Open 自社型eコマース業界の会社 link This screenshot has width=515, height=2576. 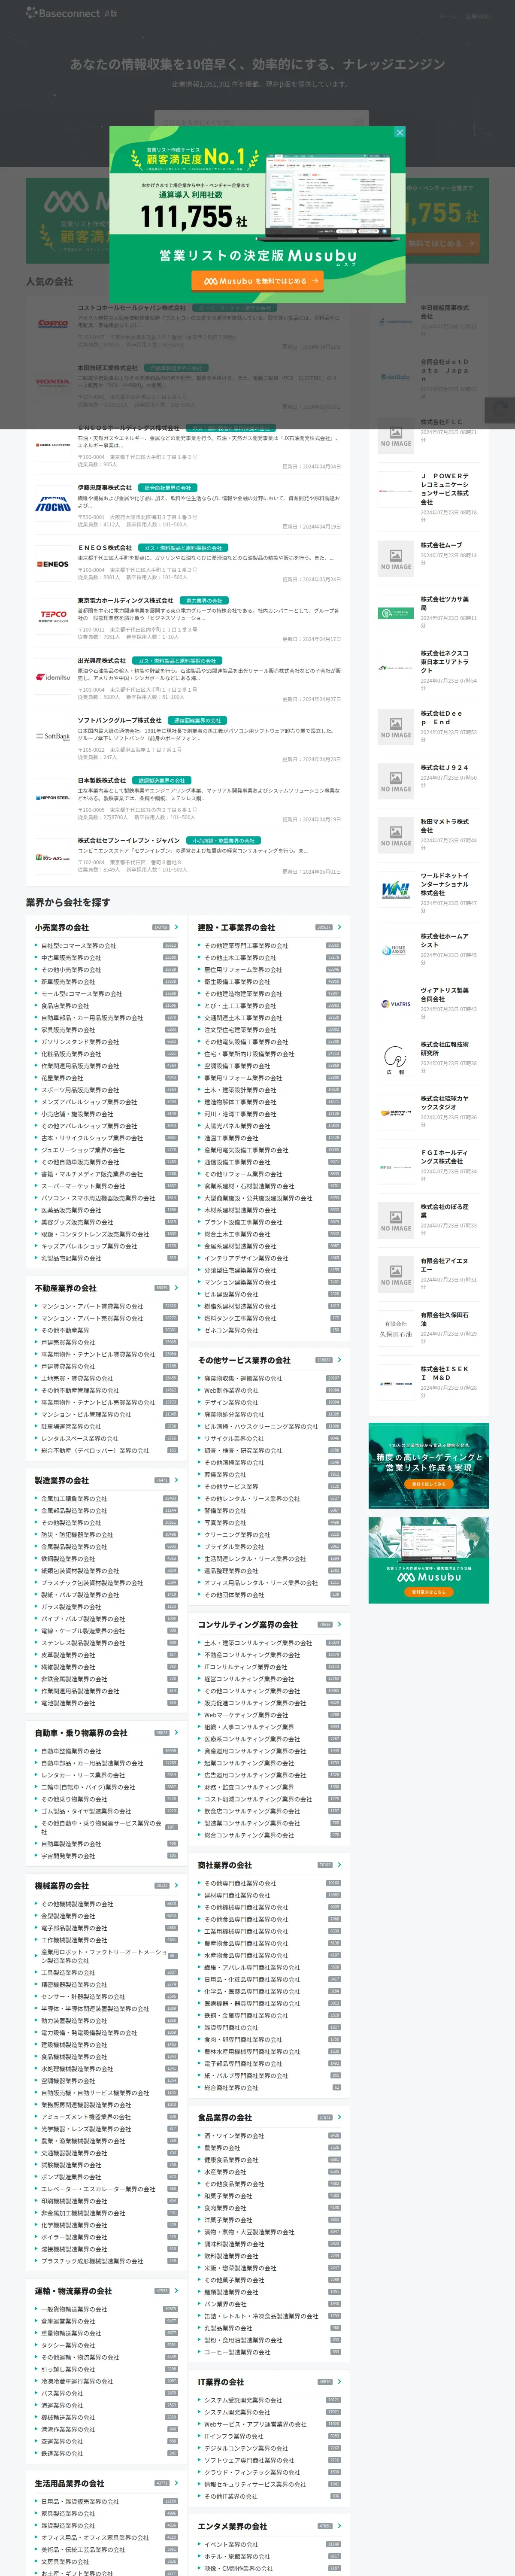[x=78, y=945]
